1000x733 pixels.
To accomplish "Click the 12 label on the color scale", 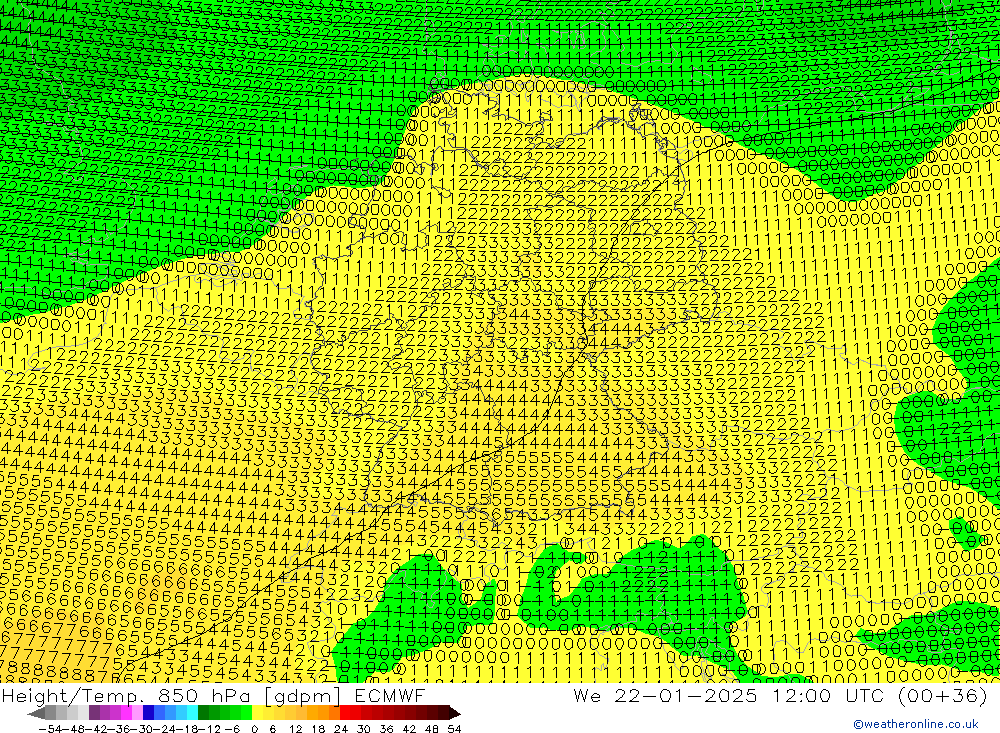I will coord(296,729).
